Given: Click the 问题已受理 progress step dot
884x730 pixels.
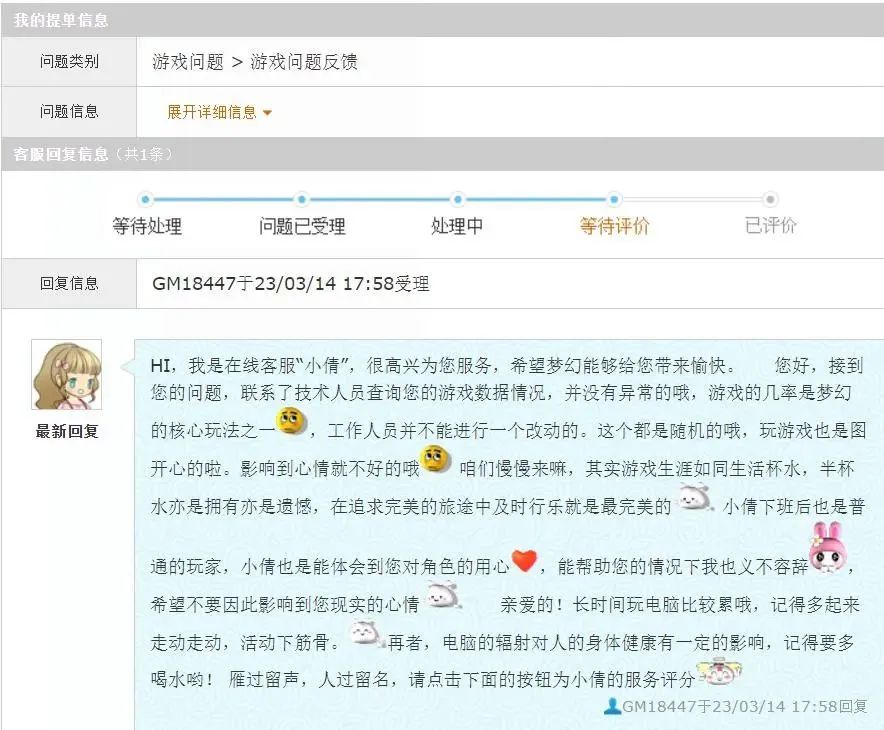Looking at the screenshot, I should 302,199.
